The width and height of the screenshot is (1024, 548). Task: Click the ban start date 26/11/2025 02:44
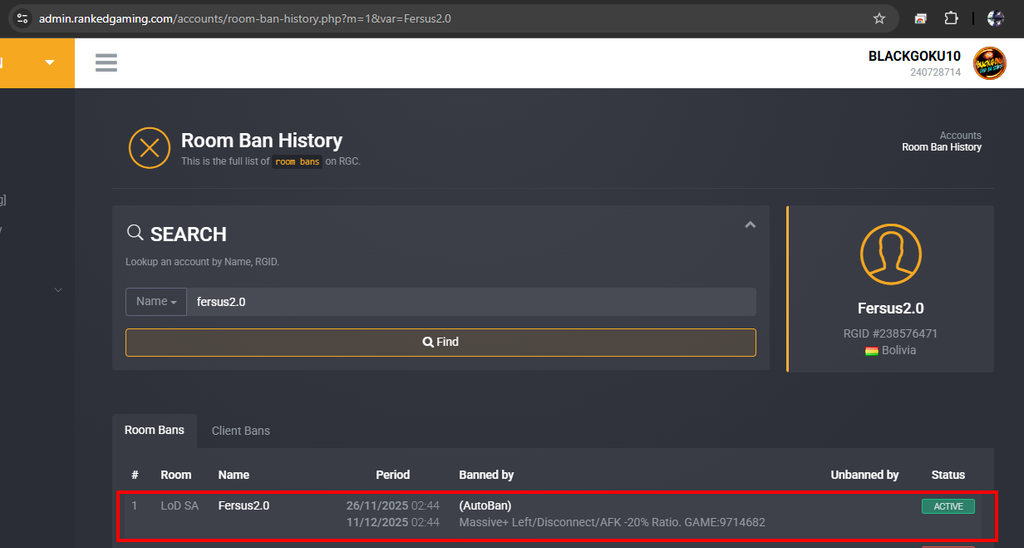pyautogui.click(x=392, y=506)
